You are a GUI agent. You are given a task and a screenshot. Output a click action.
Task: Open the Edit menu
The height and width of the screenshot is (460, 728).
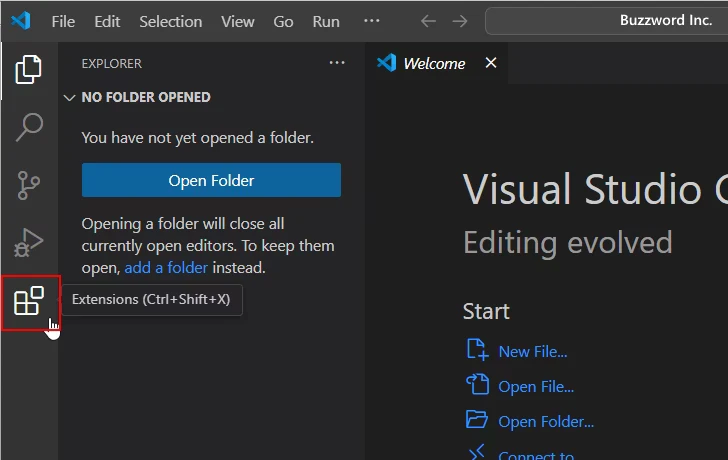click(107, 21)
